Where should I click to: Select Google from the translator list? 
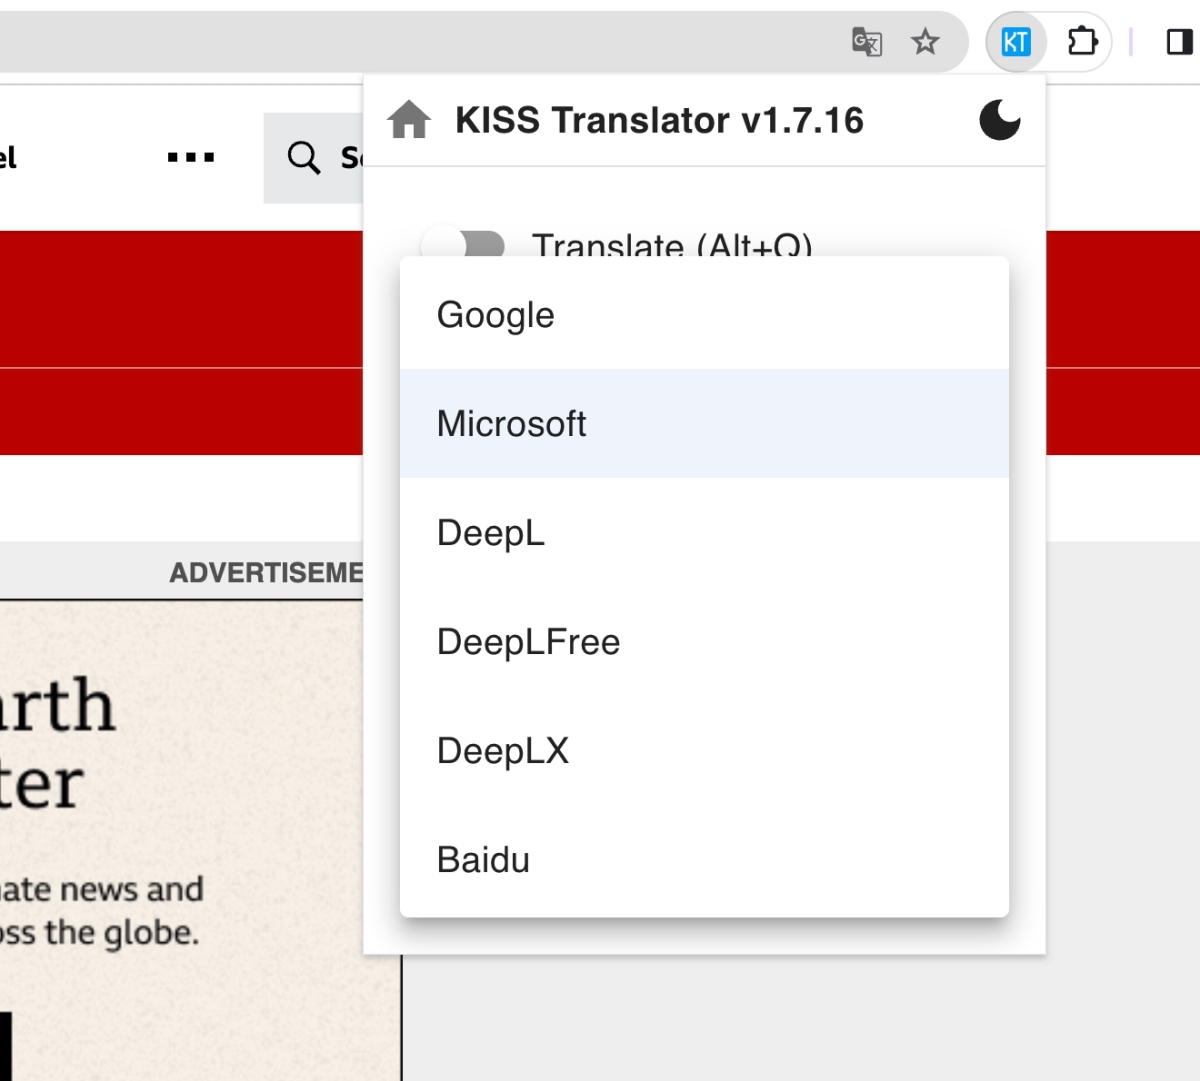point(495,315)
